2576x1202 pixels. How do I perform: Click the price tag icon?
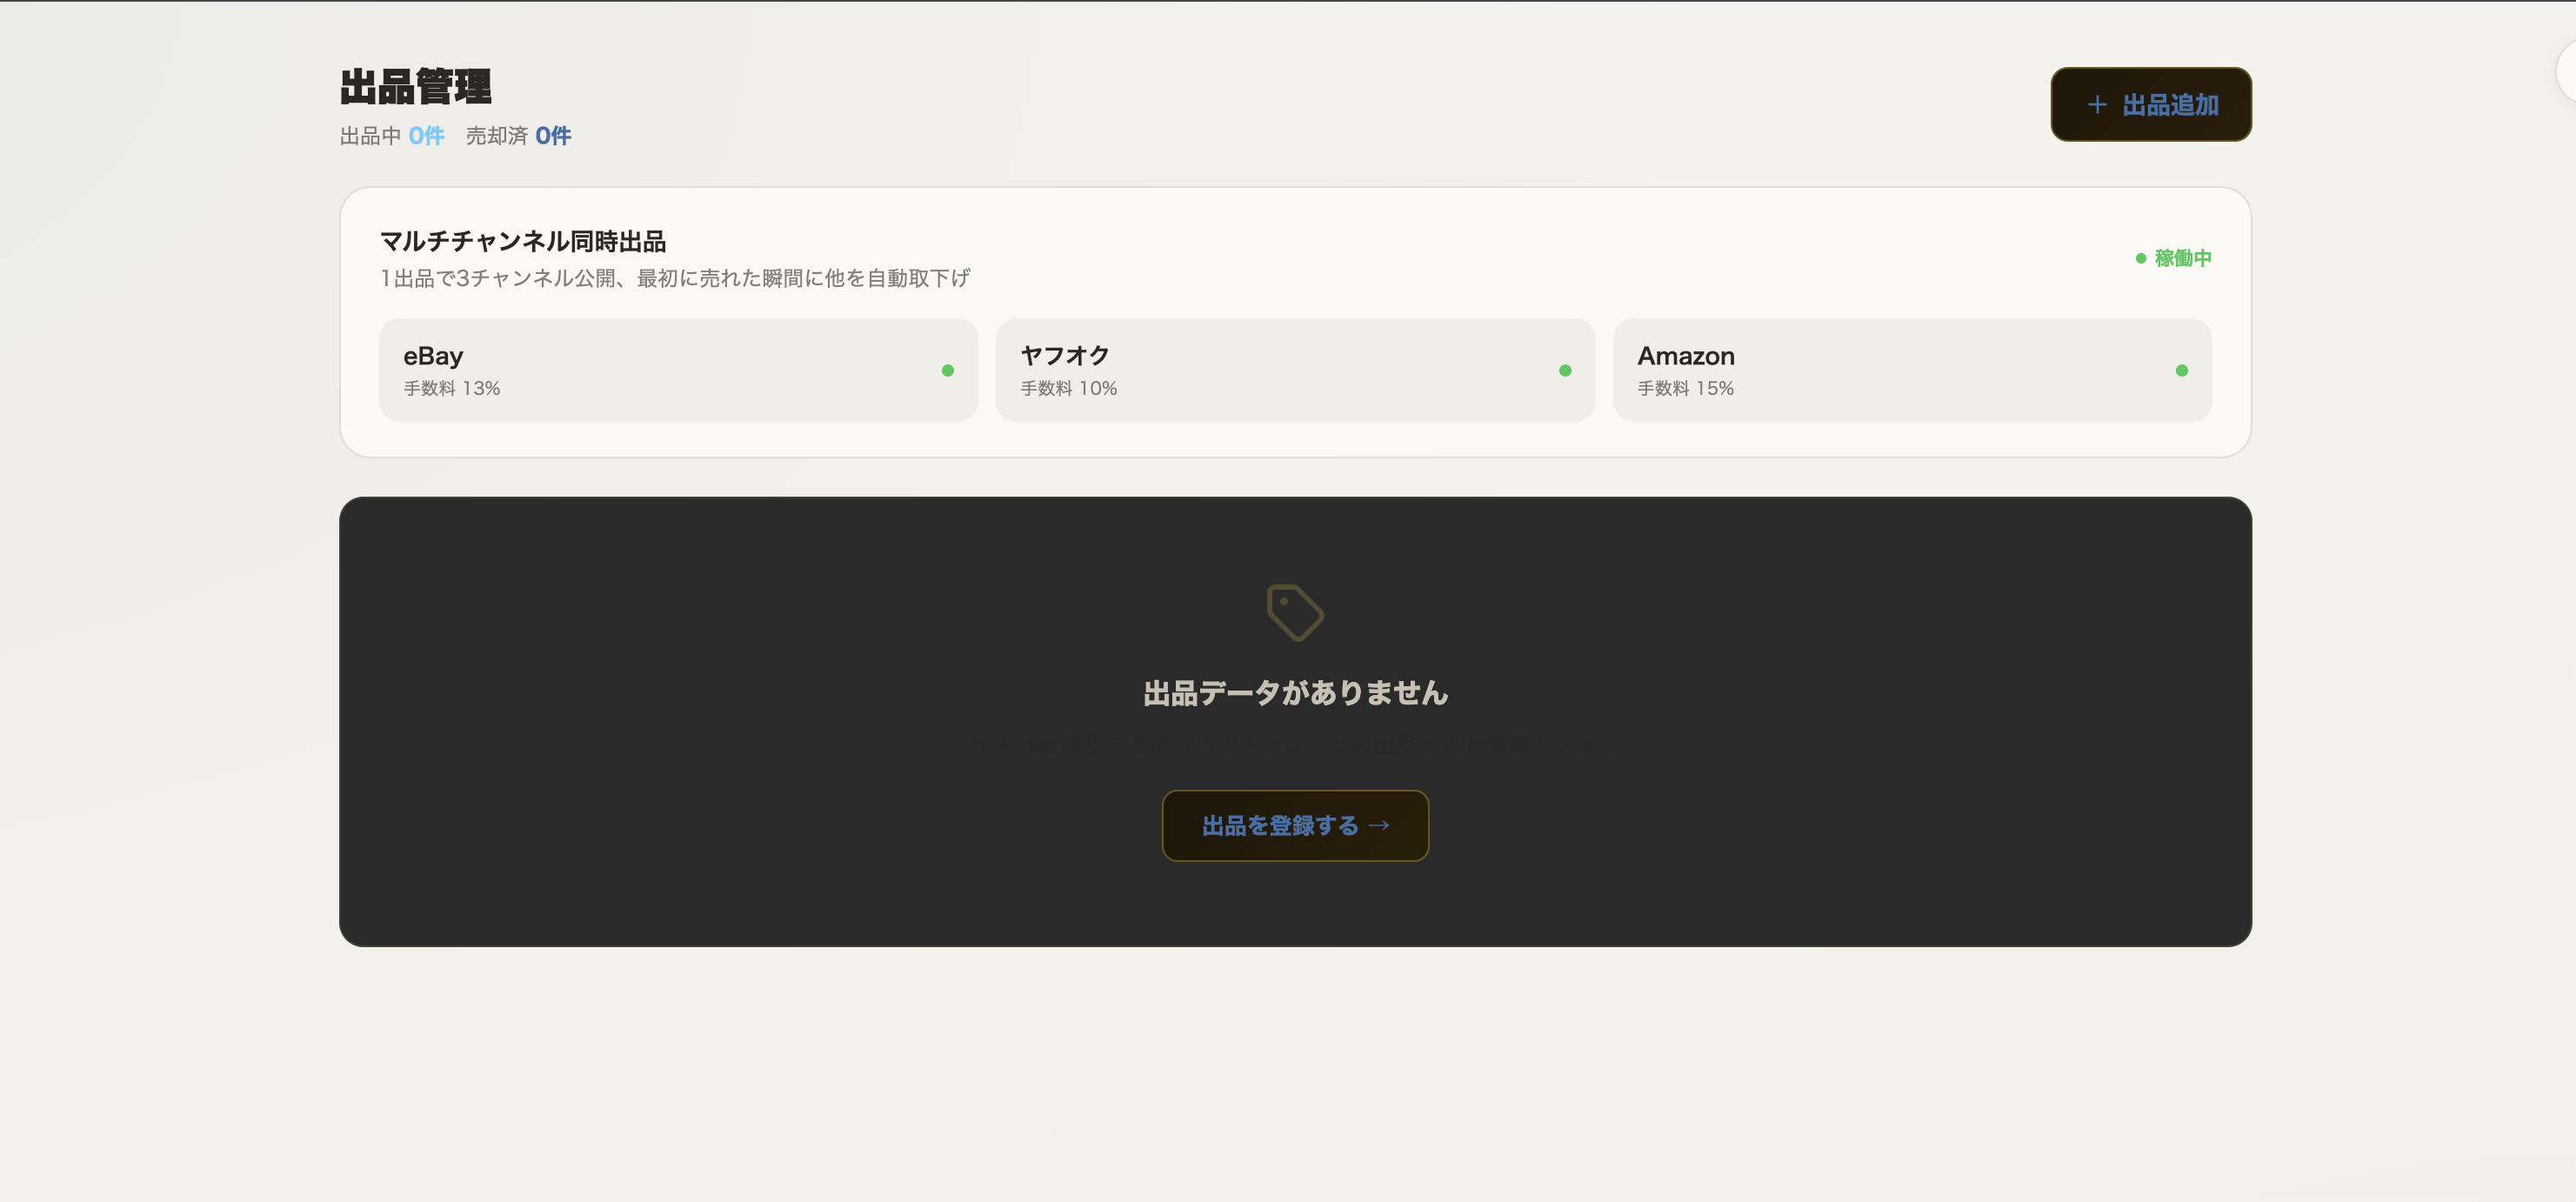[x=1295, y=613]
